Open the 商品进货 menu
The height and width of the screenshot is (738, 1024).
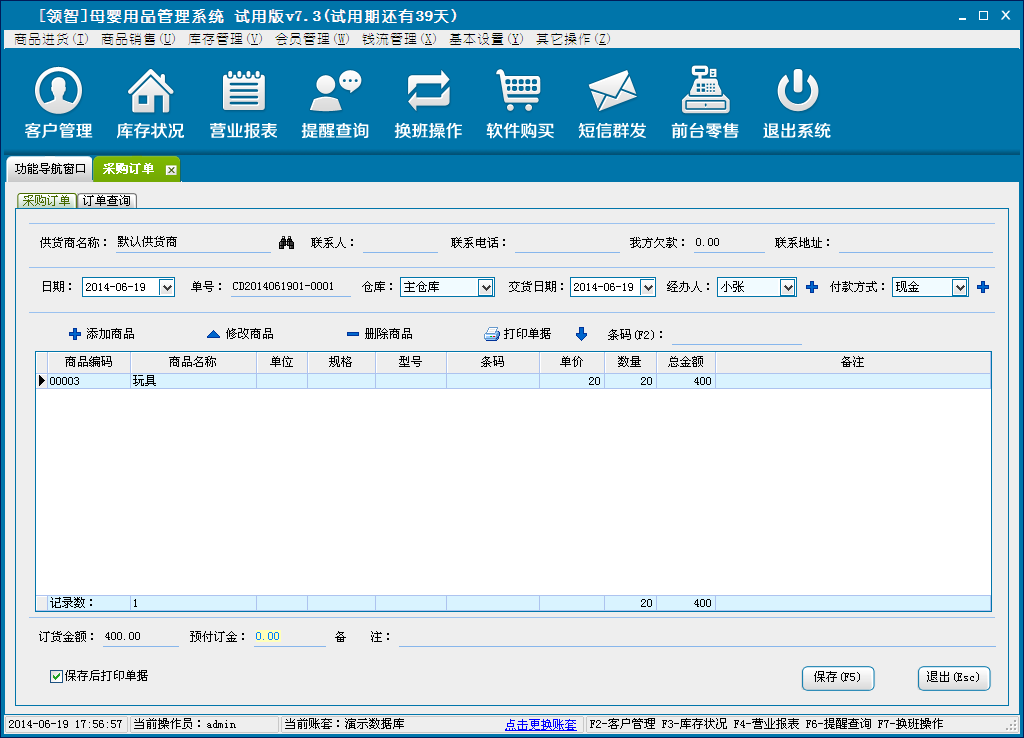51,39
